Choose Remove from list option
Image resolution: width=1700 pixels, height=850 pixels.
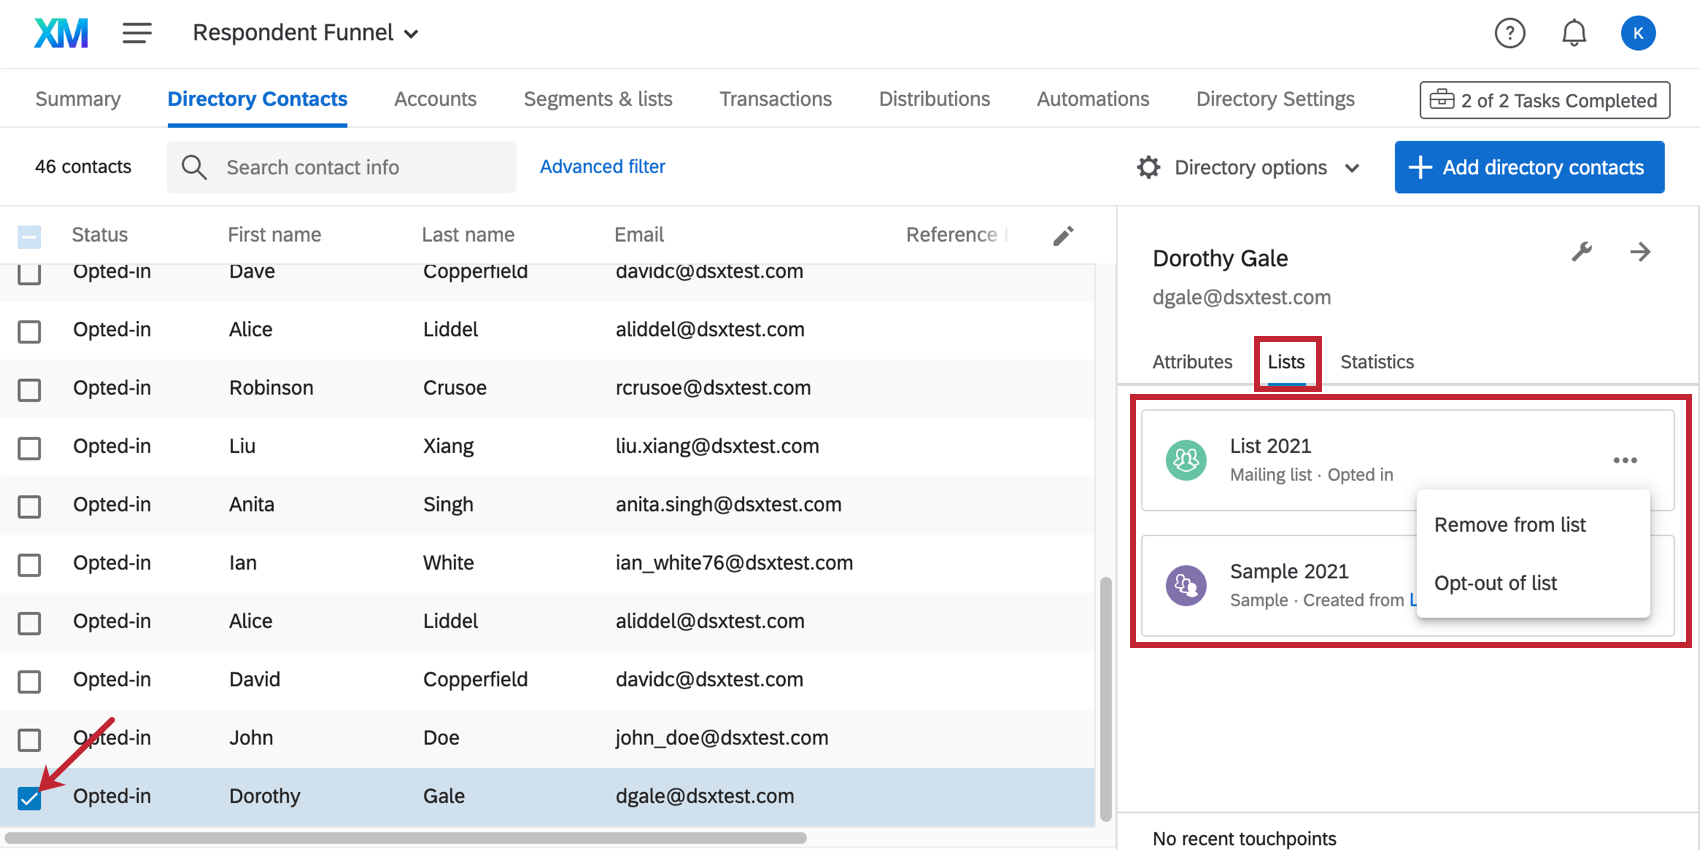1509,525
